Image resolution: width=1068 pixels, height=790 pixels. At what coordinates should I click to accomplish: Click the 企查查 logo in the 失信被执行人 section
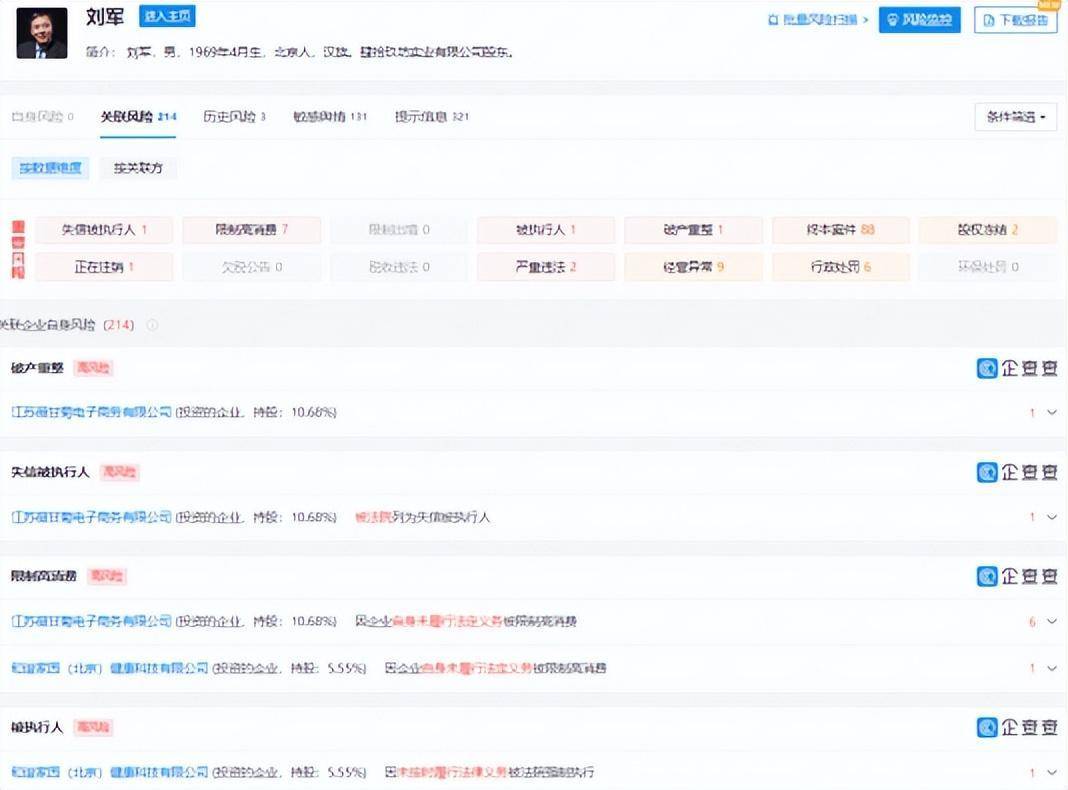pyautogui.click(x=1017, y=472)
